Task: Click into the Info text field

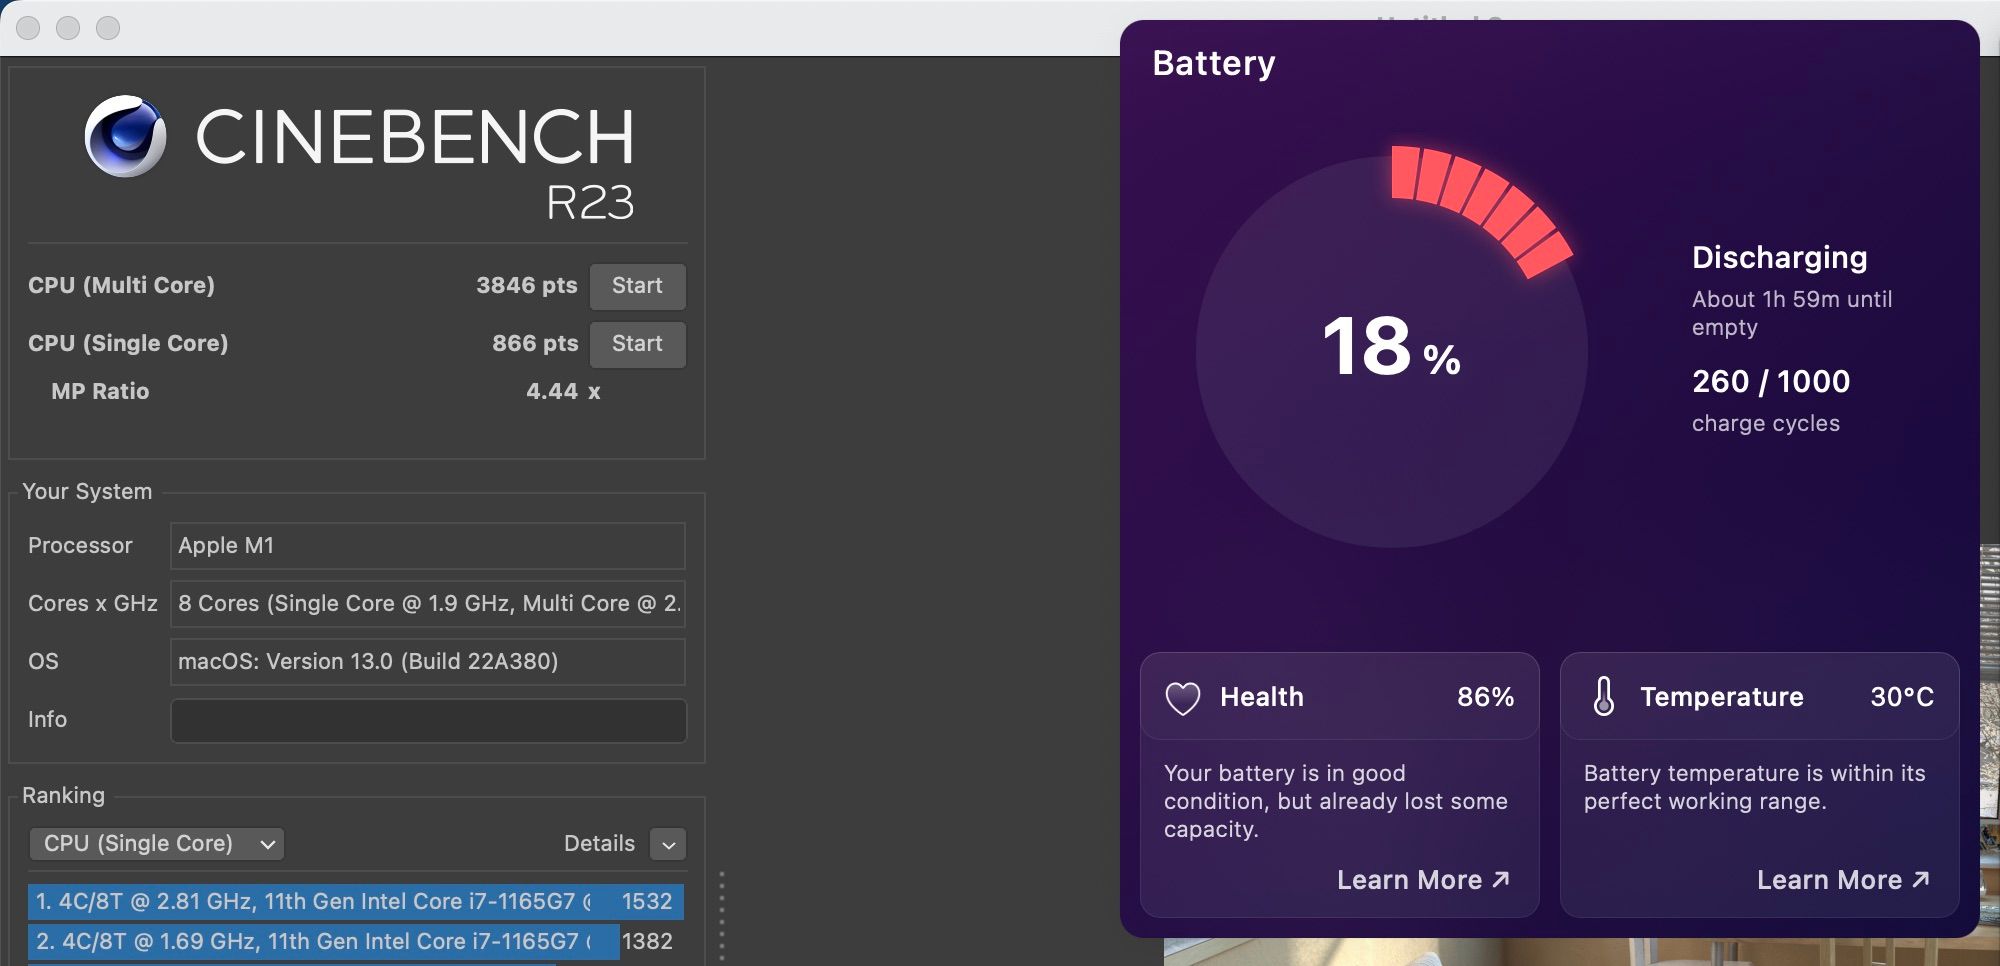Action: click(428, 720)
